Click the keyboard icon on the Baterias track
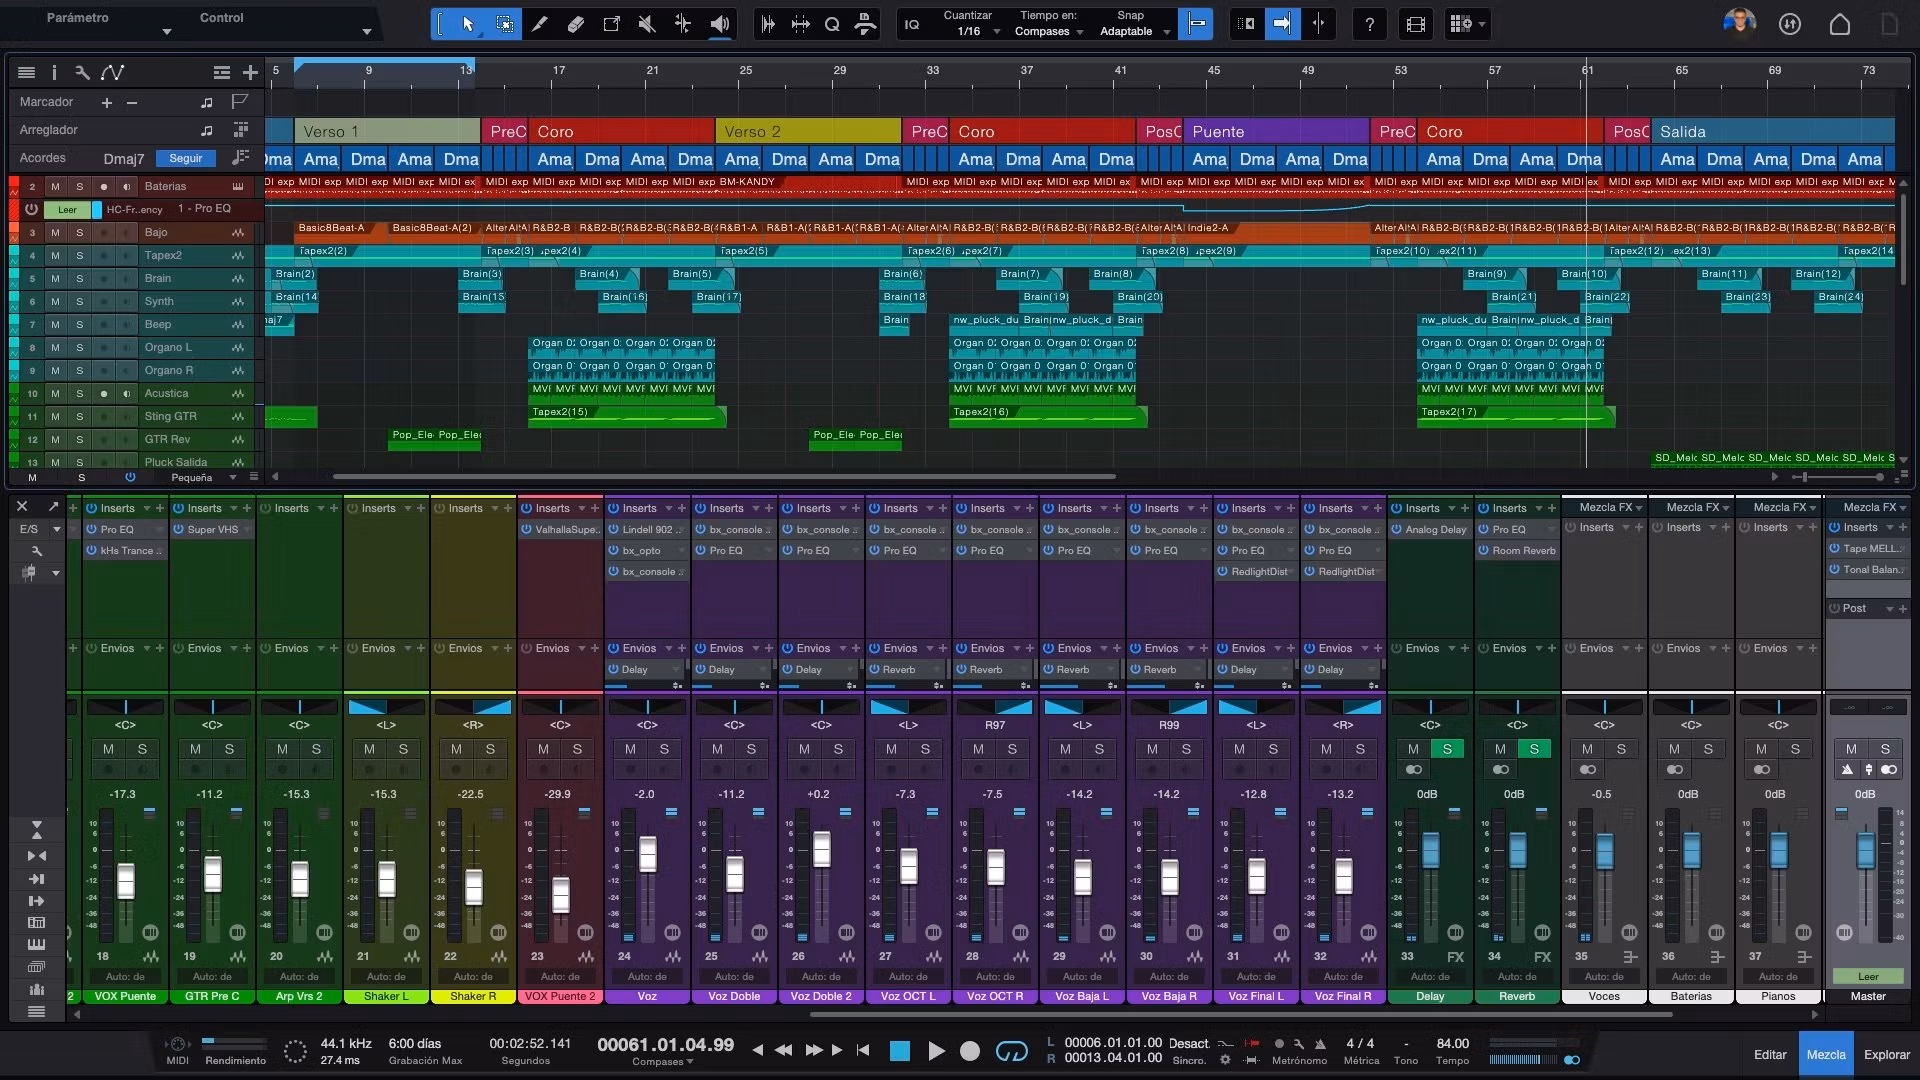 236,186
